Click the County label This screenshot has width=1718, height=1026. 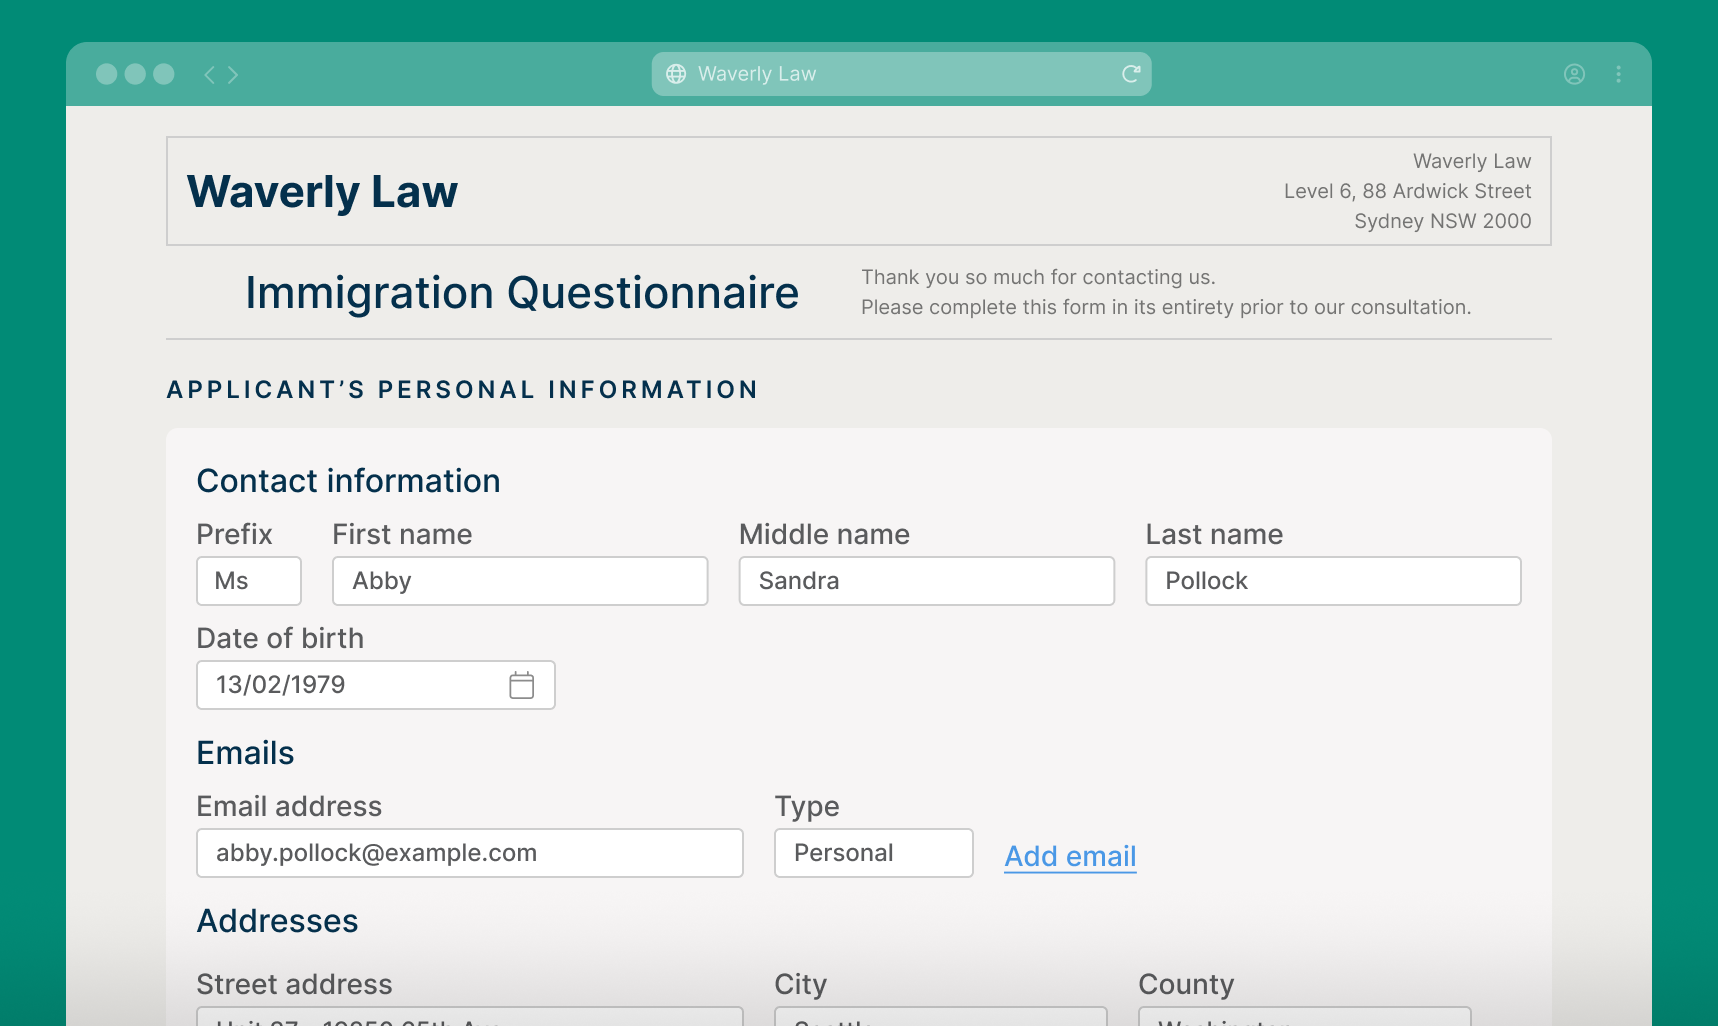click(x=1186, y=984)
